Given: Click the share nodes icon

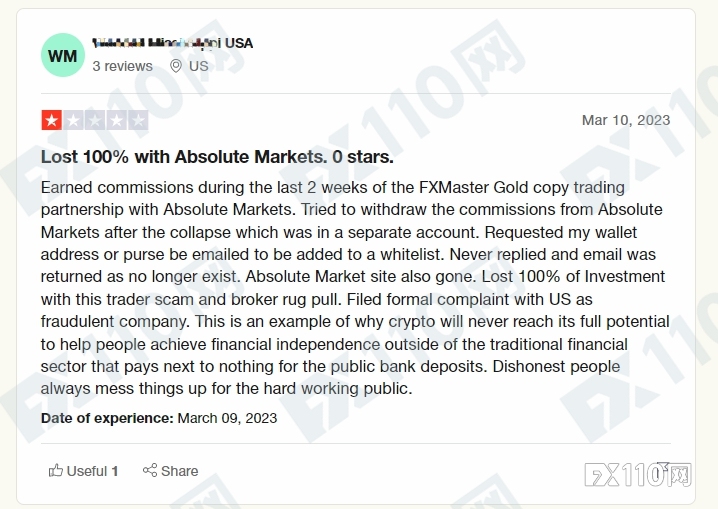Looking at the screenshot, I should pos(150,470).
